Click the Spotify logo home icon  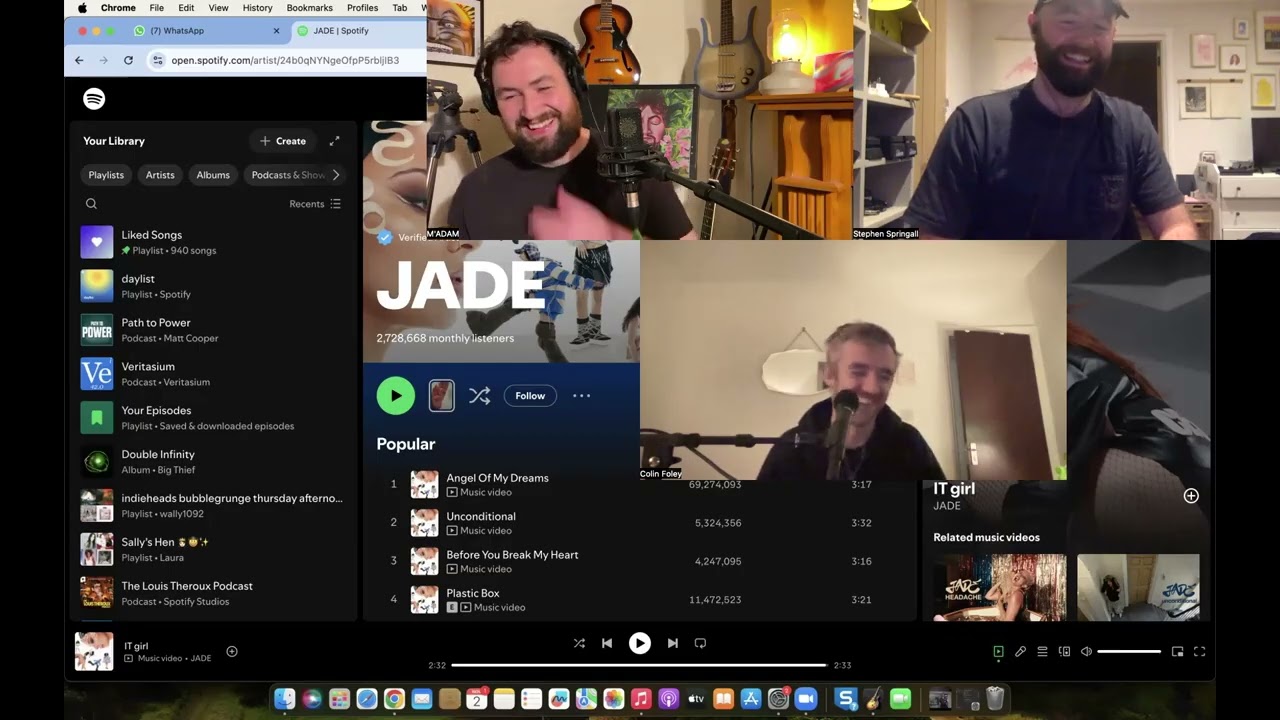click(x=94, y=99)
